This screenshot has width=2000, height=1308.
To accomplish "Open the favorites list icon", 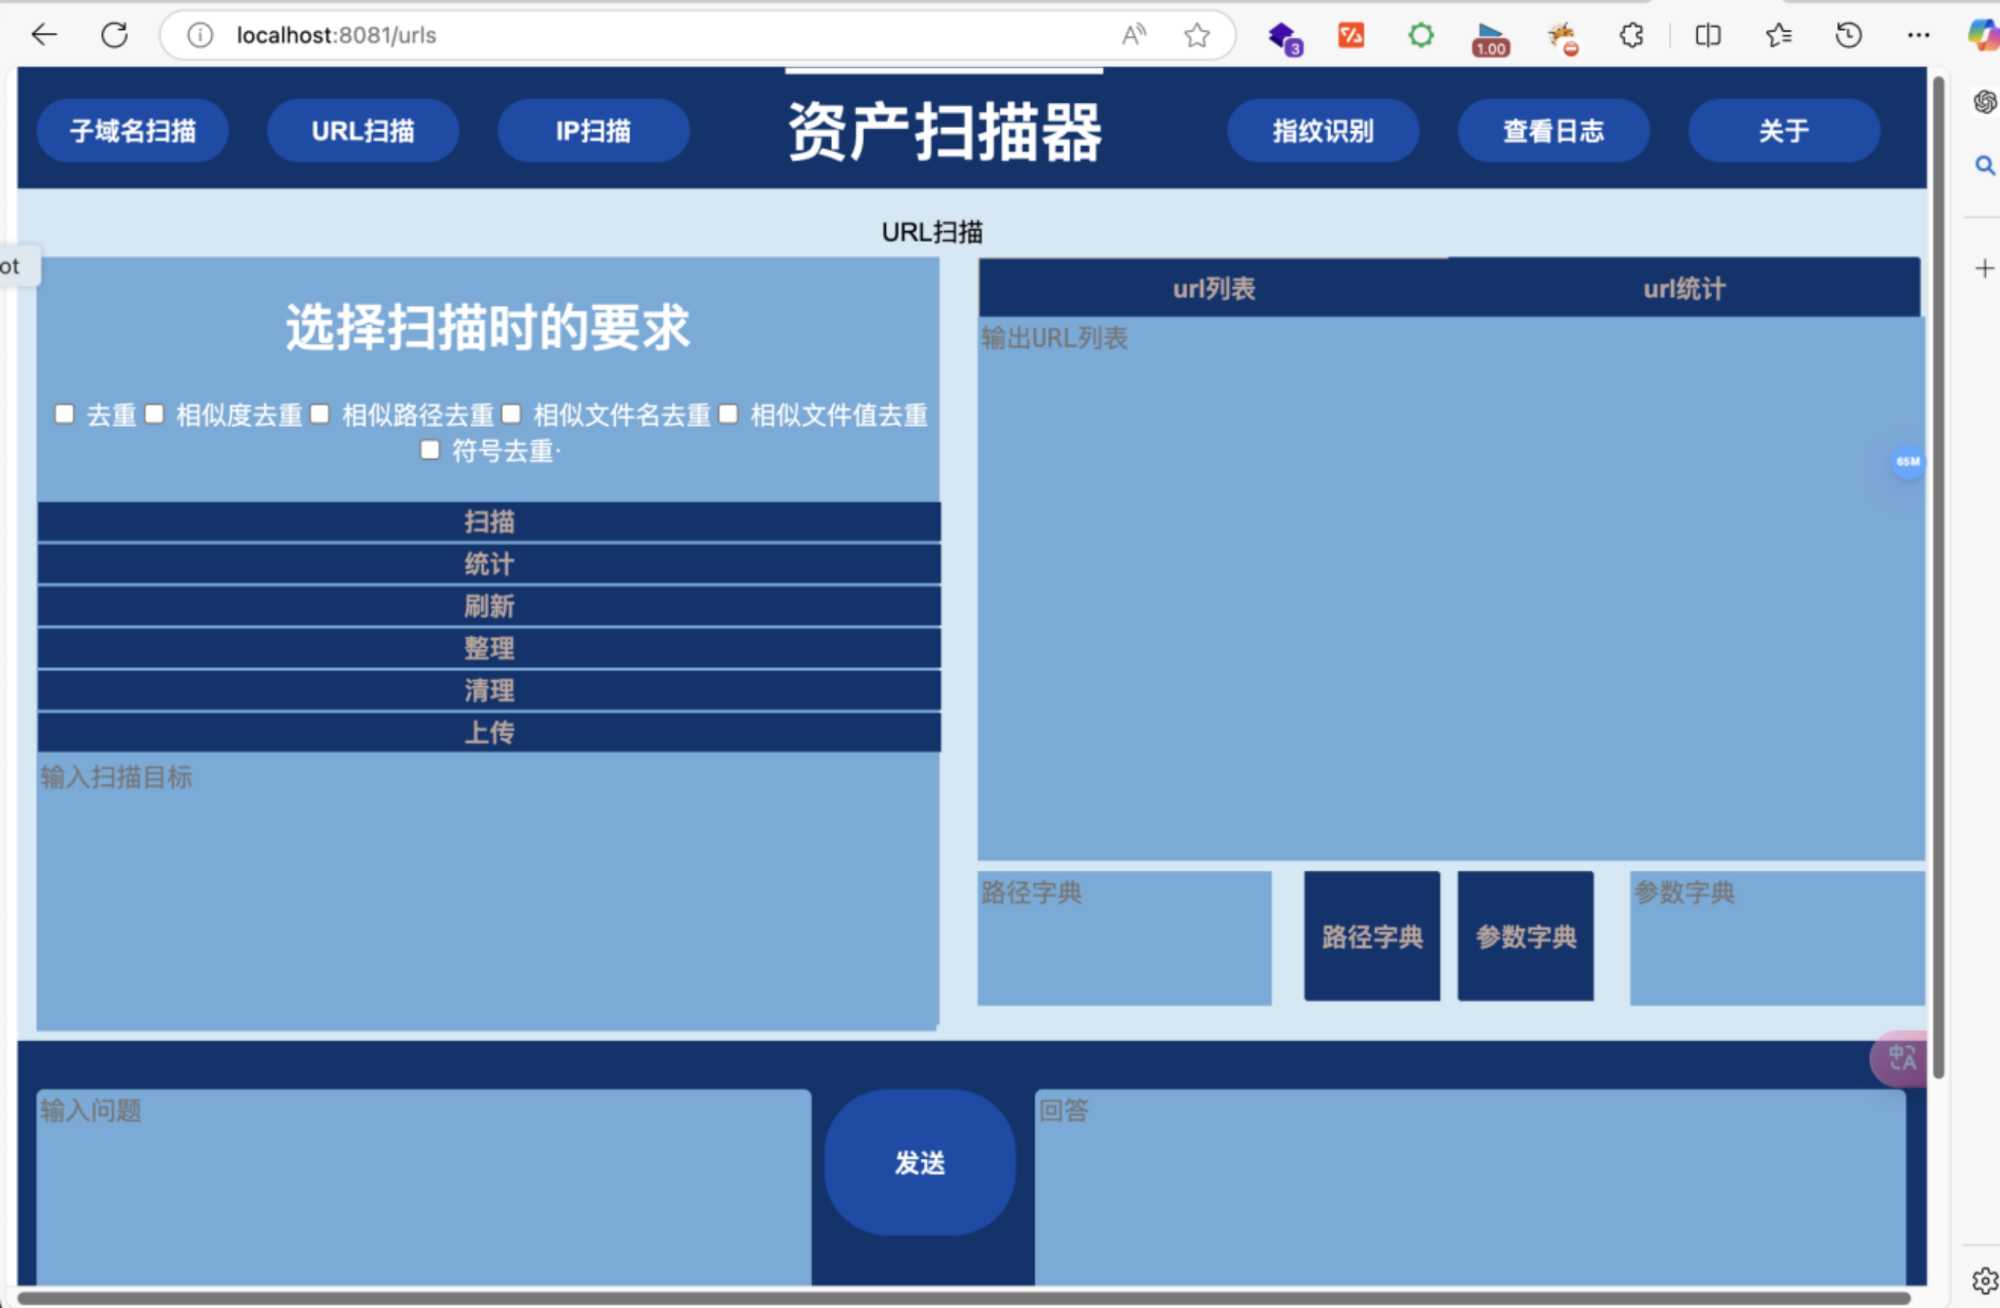I will [x=1778, y=36].
